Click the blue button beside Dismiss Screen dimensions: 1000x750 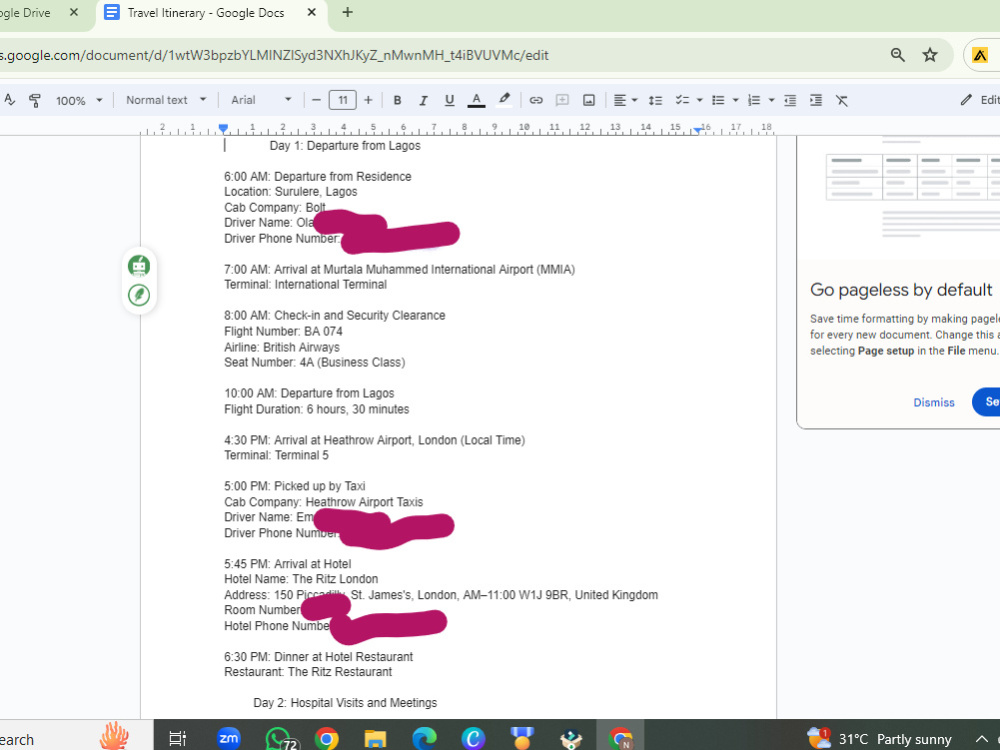[x=987, y=402]
